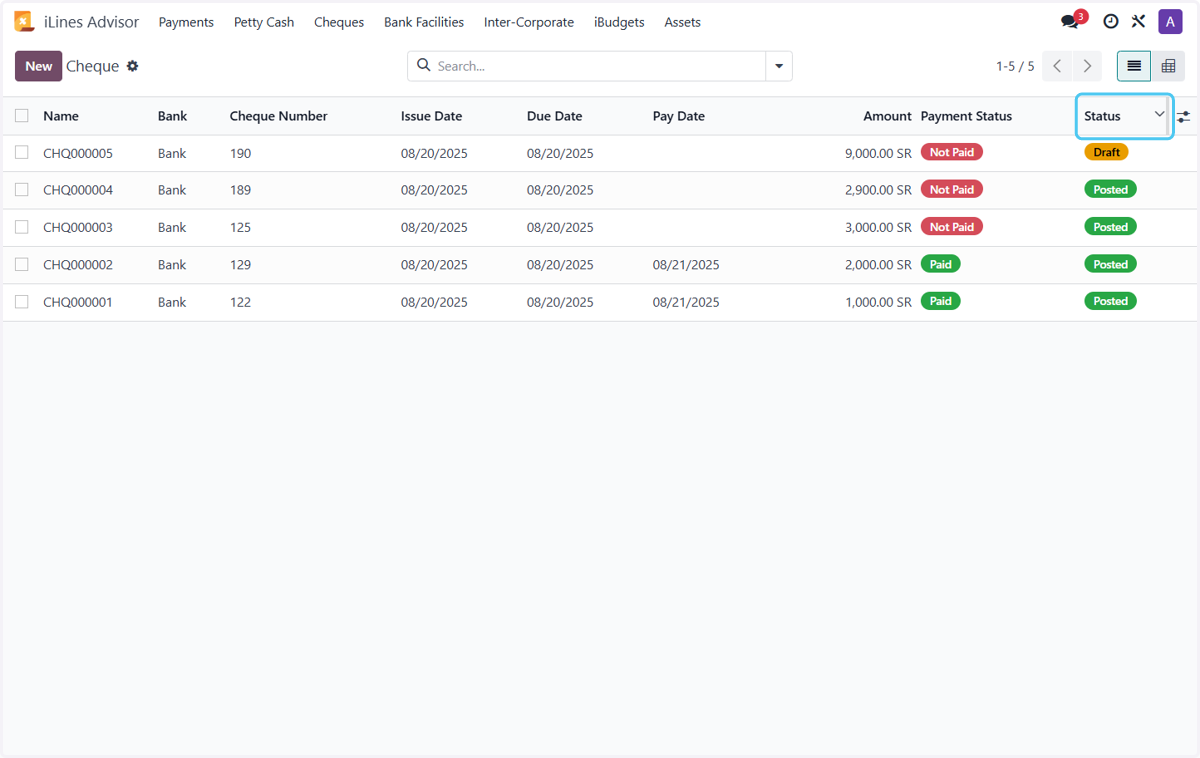
Task: Switch to the list view
Action: tap(1134, 66)
